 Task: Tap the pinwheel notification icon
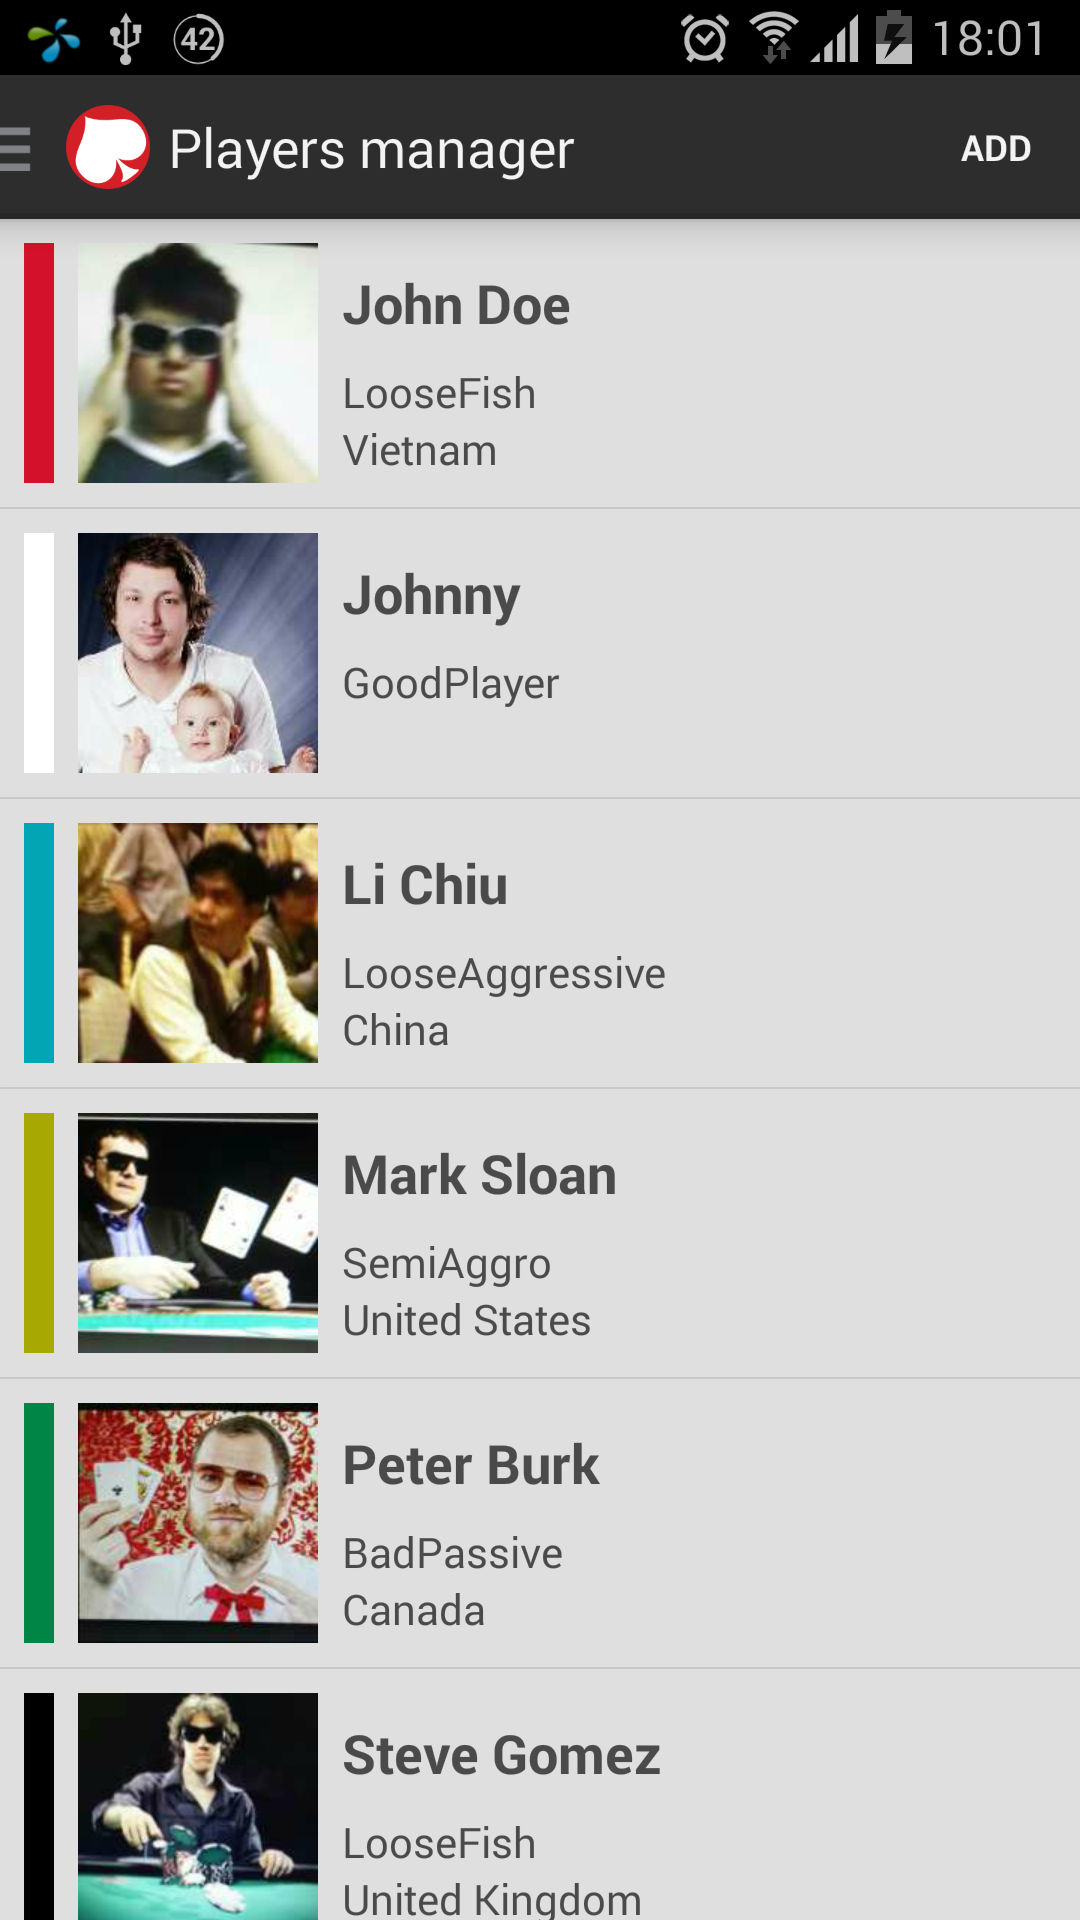53,40
